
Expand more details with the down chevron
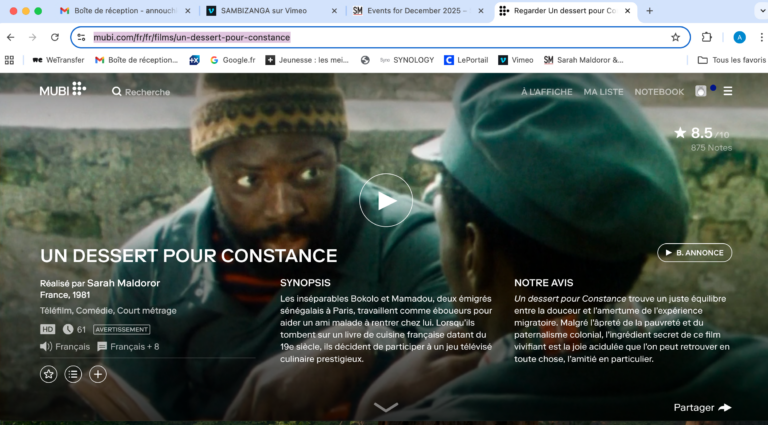coord(385,407)
